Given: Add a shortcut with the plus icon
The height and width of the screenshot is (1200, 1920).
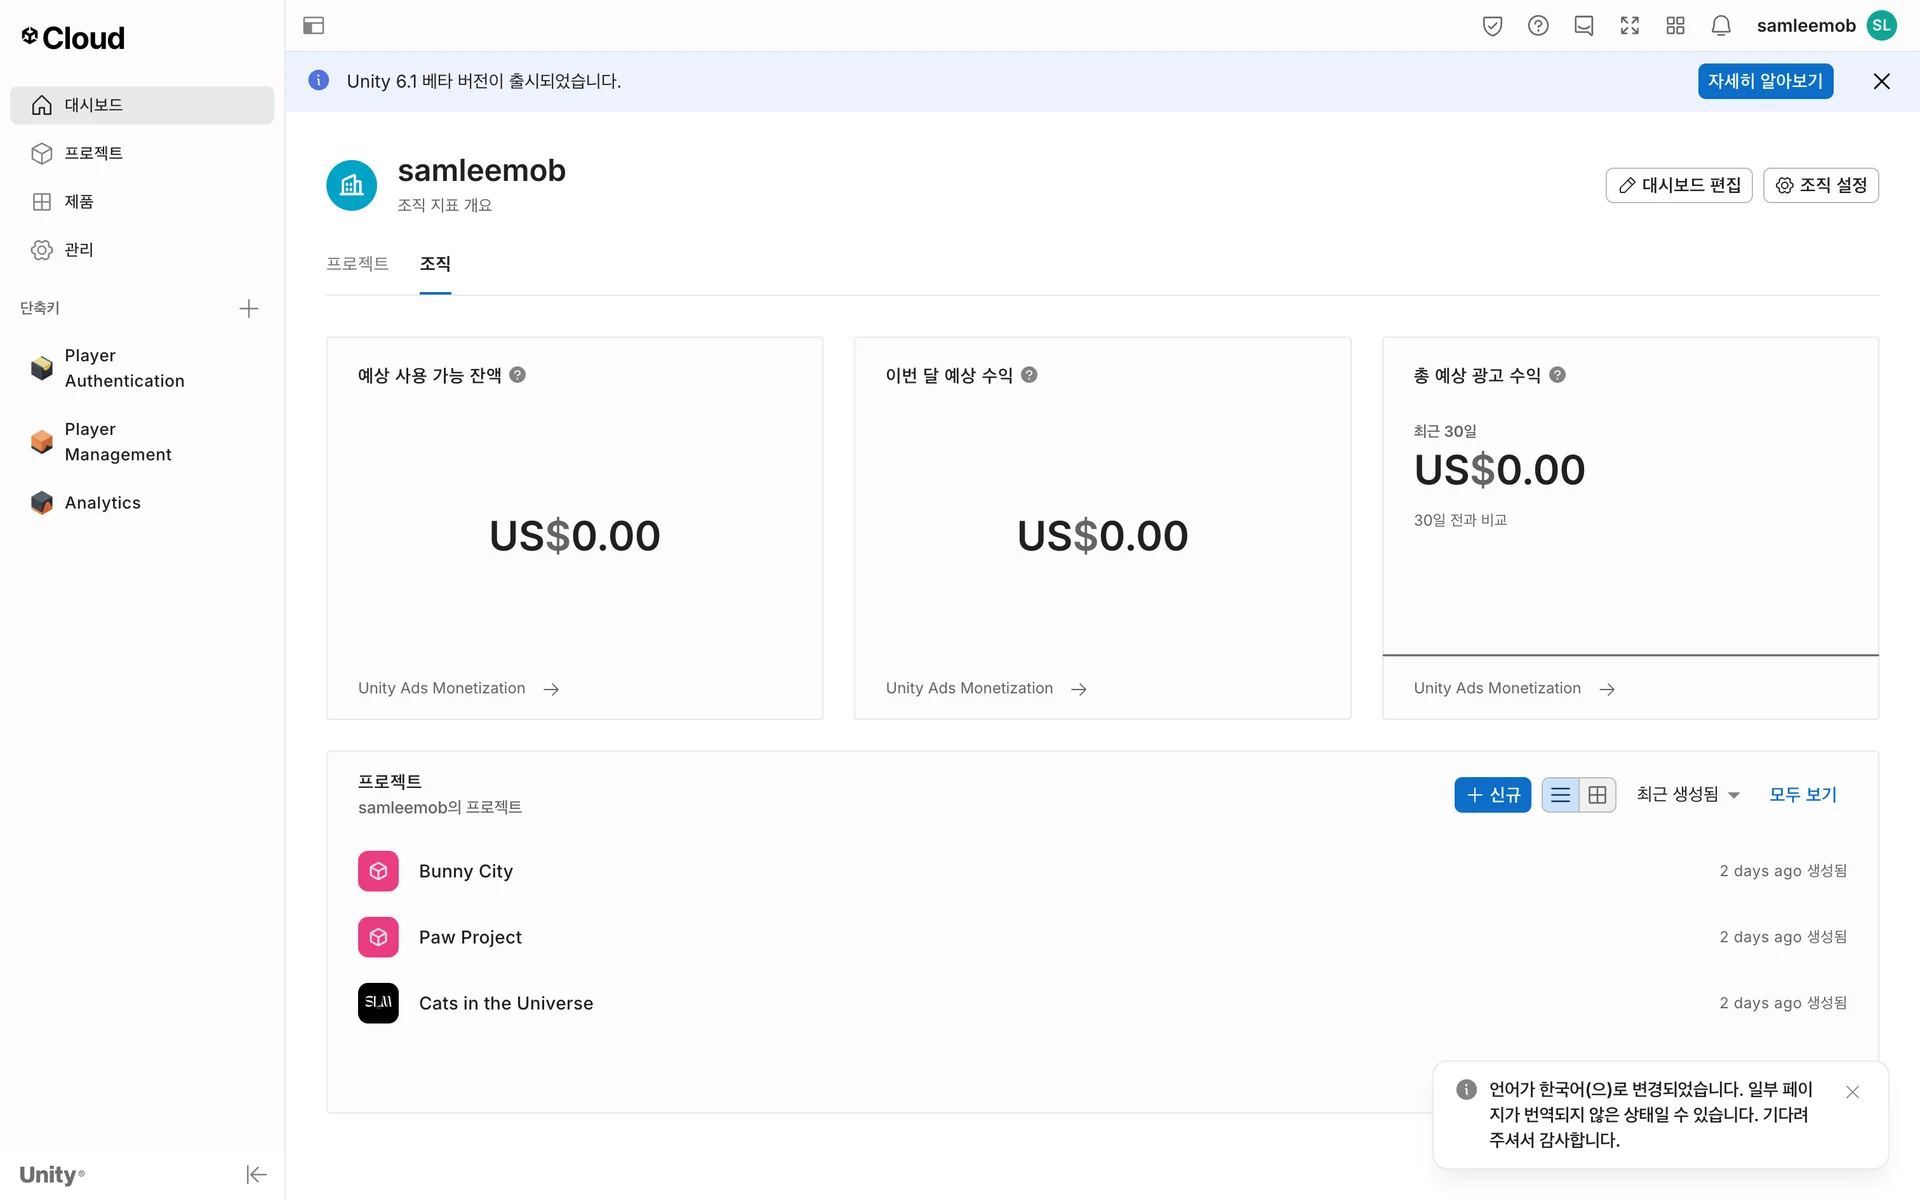Looking at the screenshot, I should [x=249, y=308].
